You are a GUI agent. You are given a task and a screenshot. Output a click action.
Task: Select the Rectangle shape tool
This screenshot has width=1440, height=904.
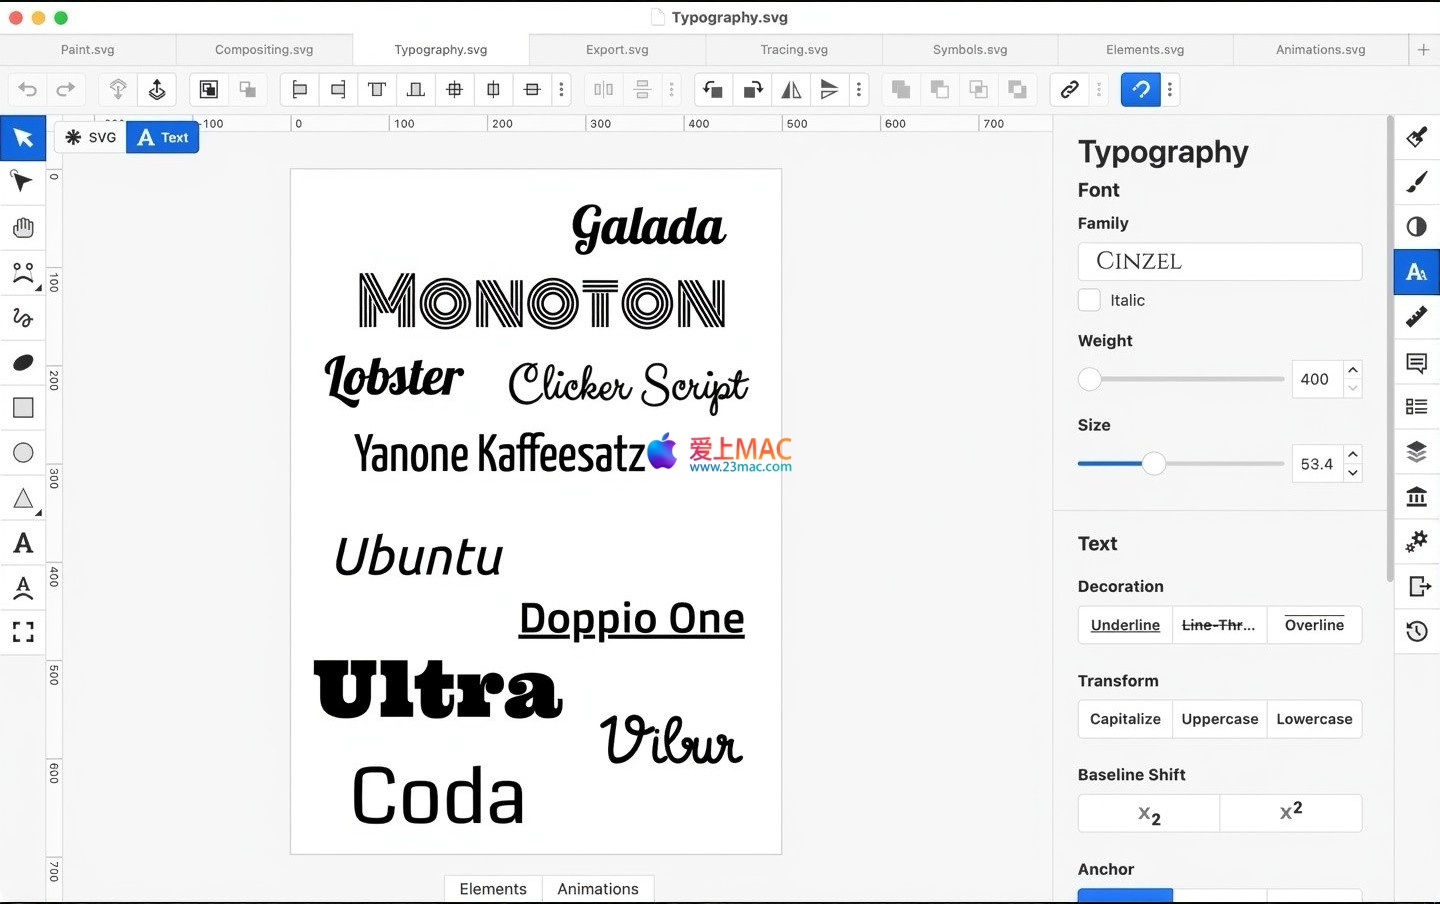[x=23, y=408]
